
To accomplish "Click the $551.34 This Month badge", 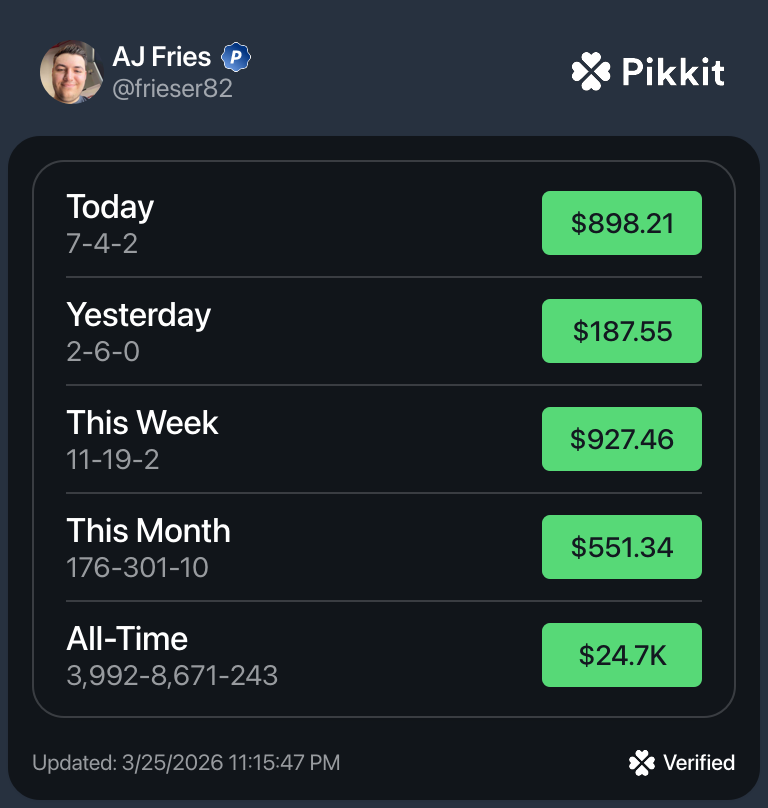I will click(622, 547).
